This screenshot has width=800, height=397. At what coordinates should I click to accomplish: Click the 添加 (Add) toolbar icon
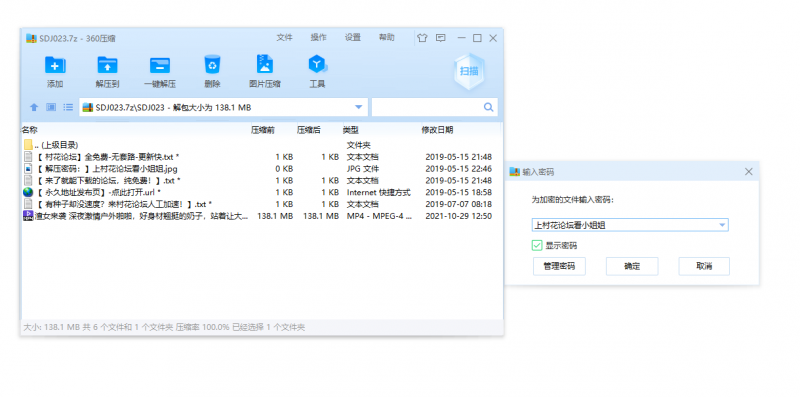tap(55, 65)
